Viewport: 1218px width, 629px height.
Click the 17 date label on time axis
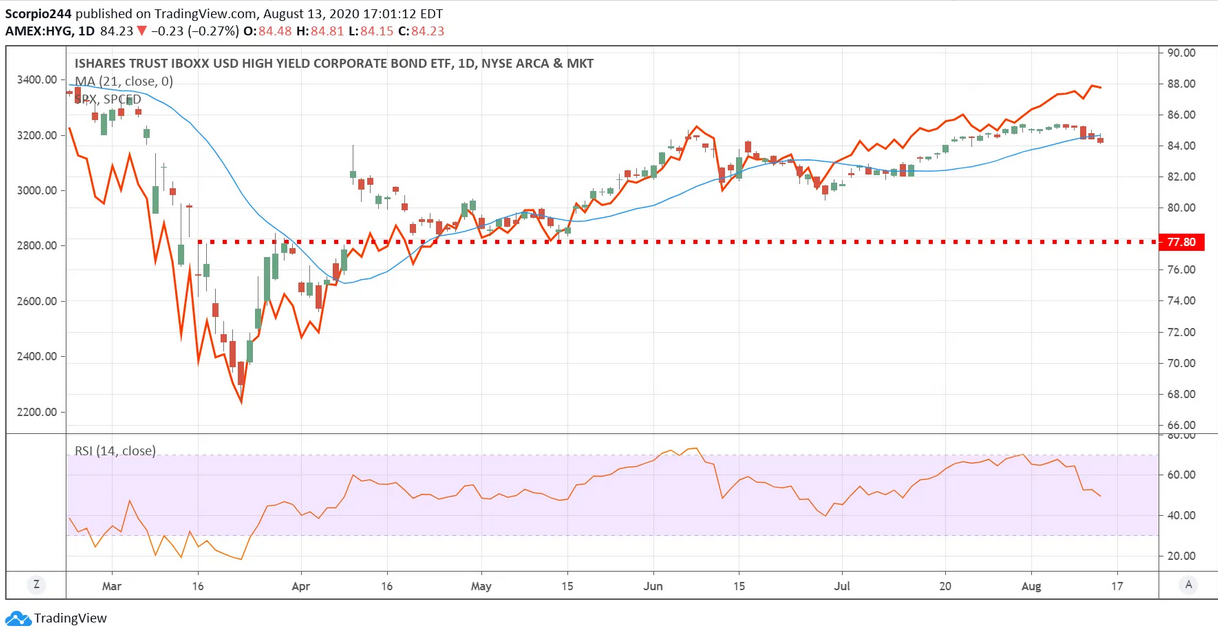click(1116, 586)
